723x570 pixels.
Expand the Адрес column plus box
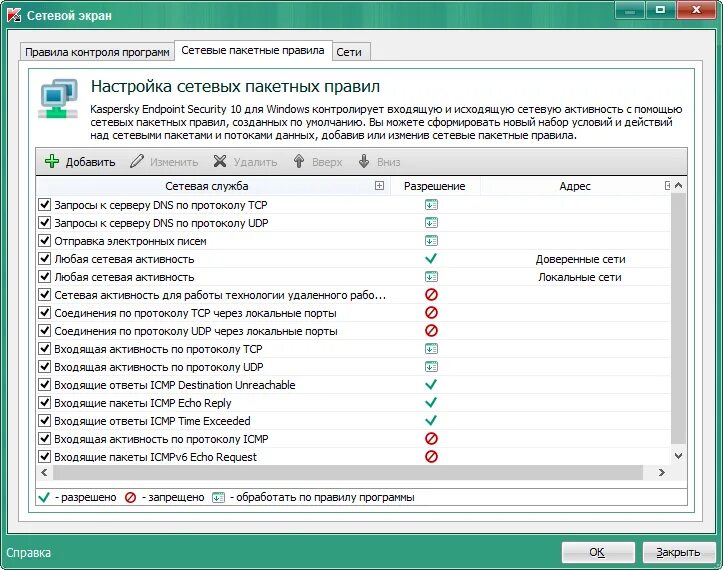pos(667,185)
